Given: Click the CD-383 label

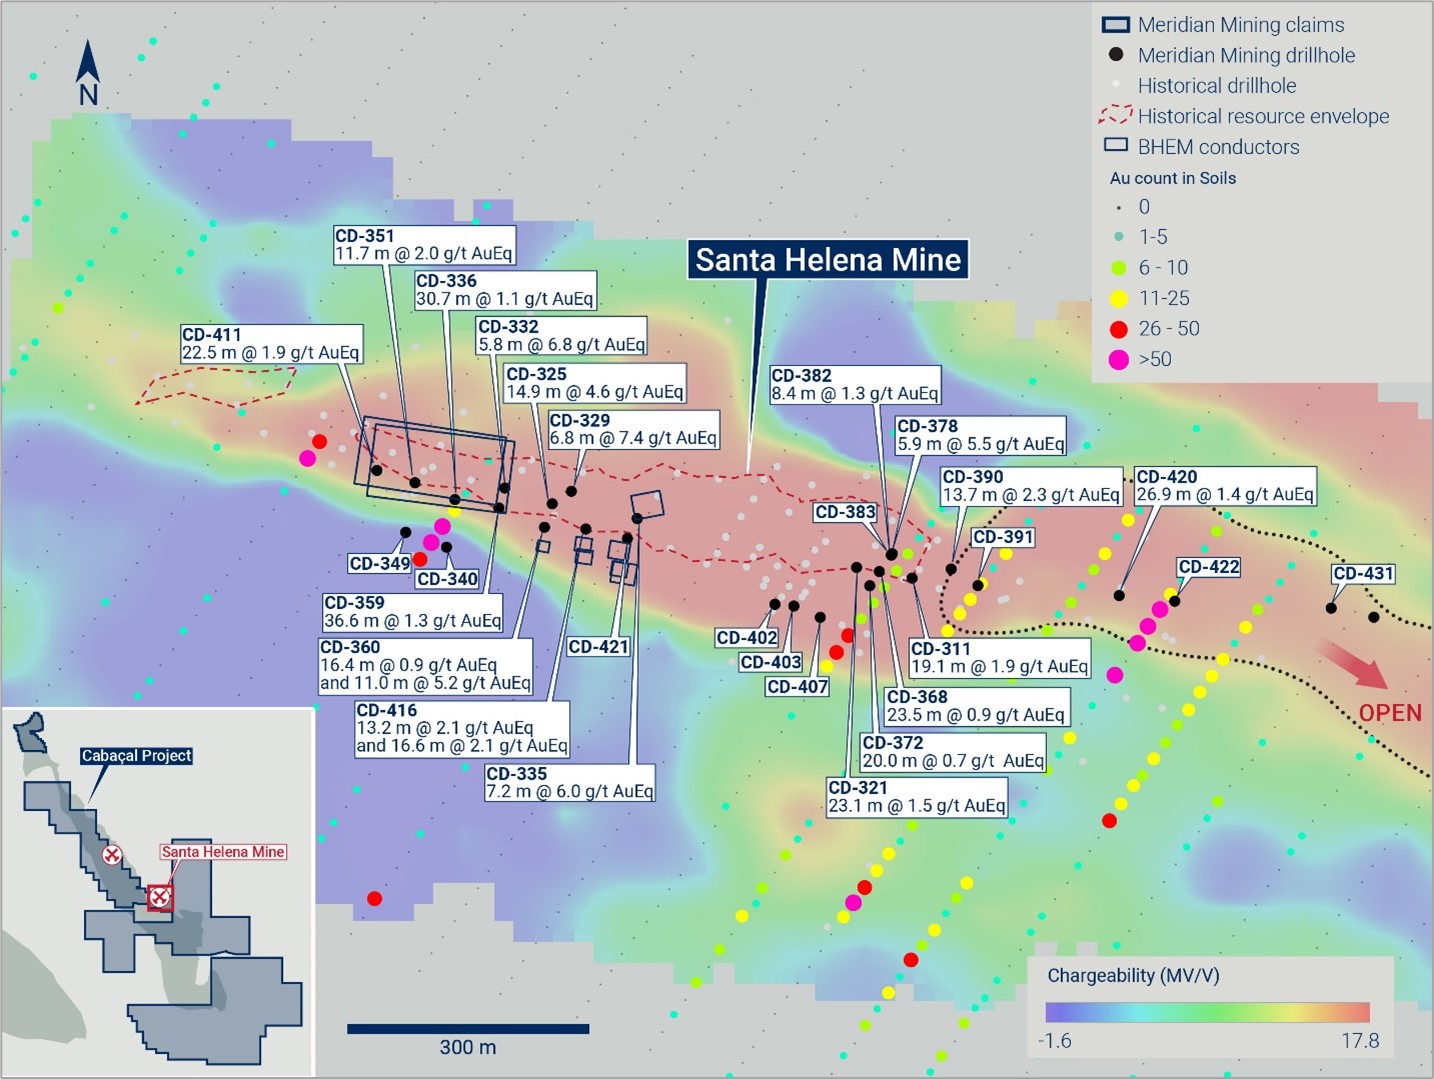Looking at the screenshot, I should point(845,512).
